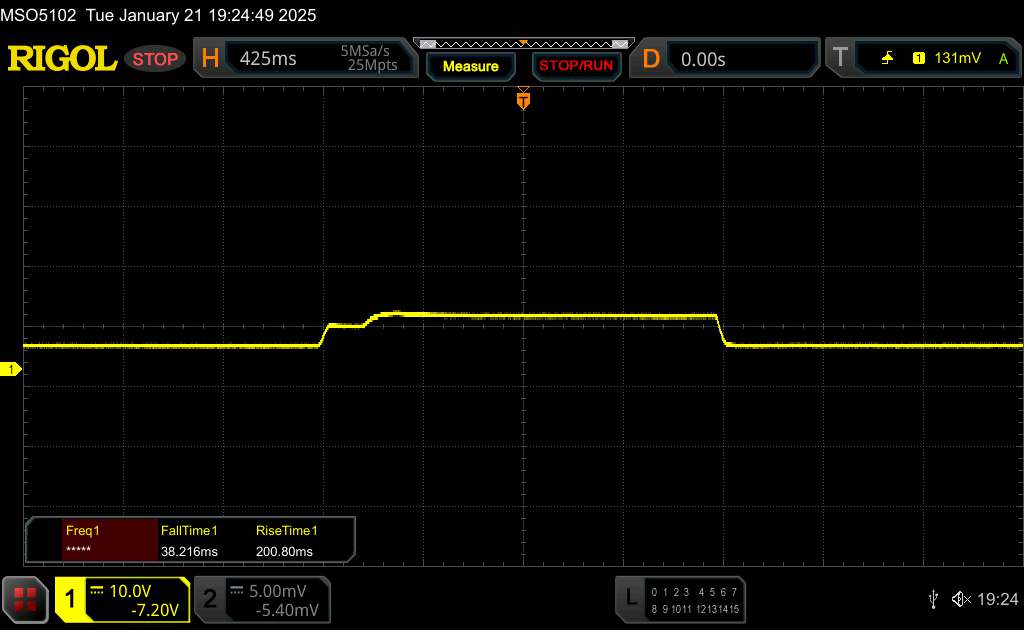Enable channel 2 with 5.00mV scale
The image size is (1024, 630).
tap(260, 599)
